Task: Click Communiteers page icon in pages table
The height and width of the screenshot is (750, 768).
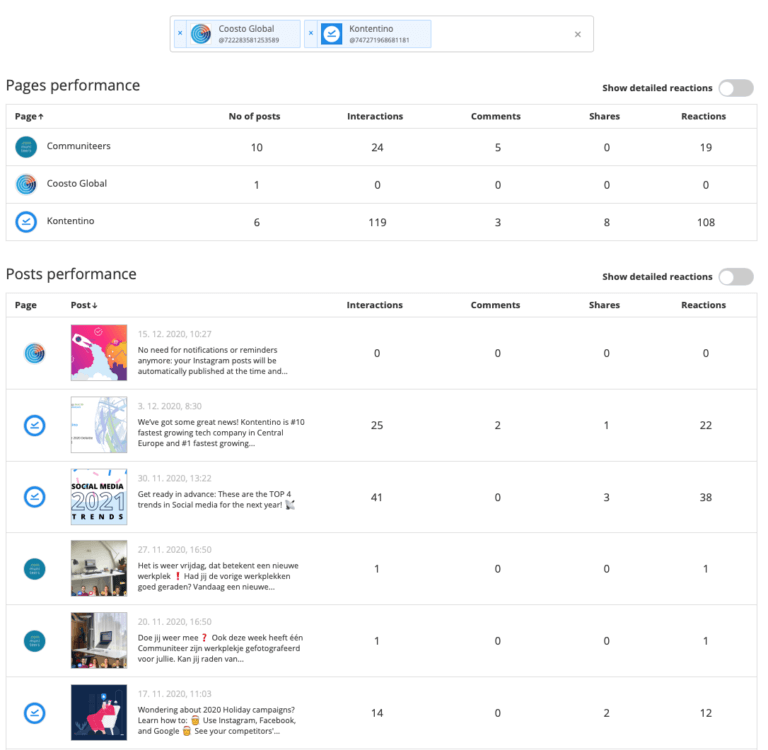Action: [26, 147]
